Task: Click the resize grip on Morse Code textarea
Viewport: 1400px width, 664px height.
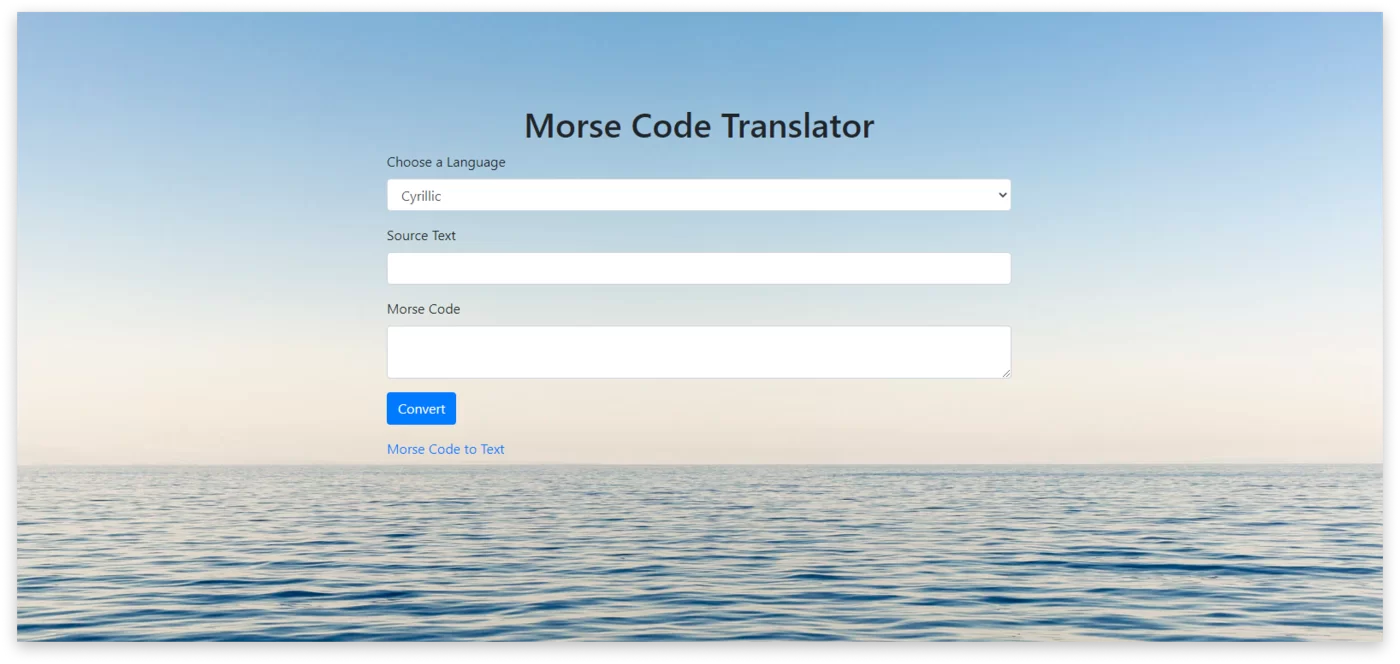Action: pos(1006,373)
